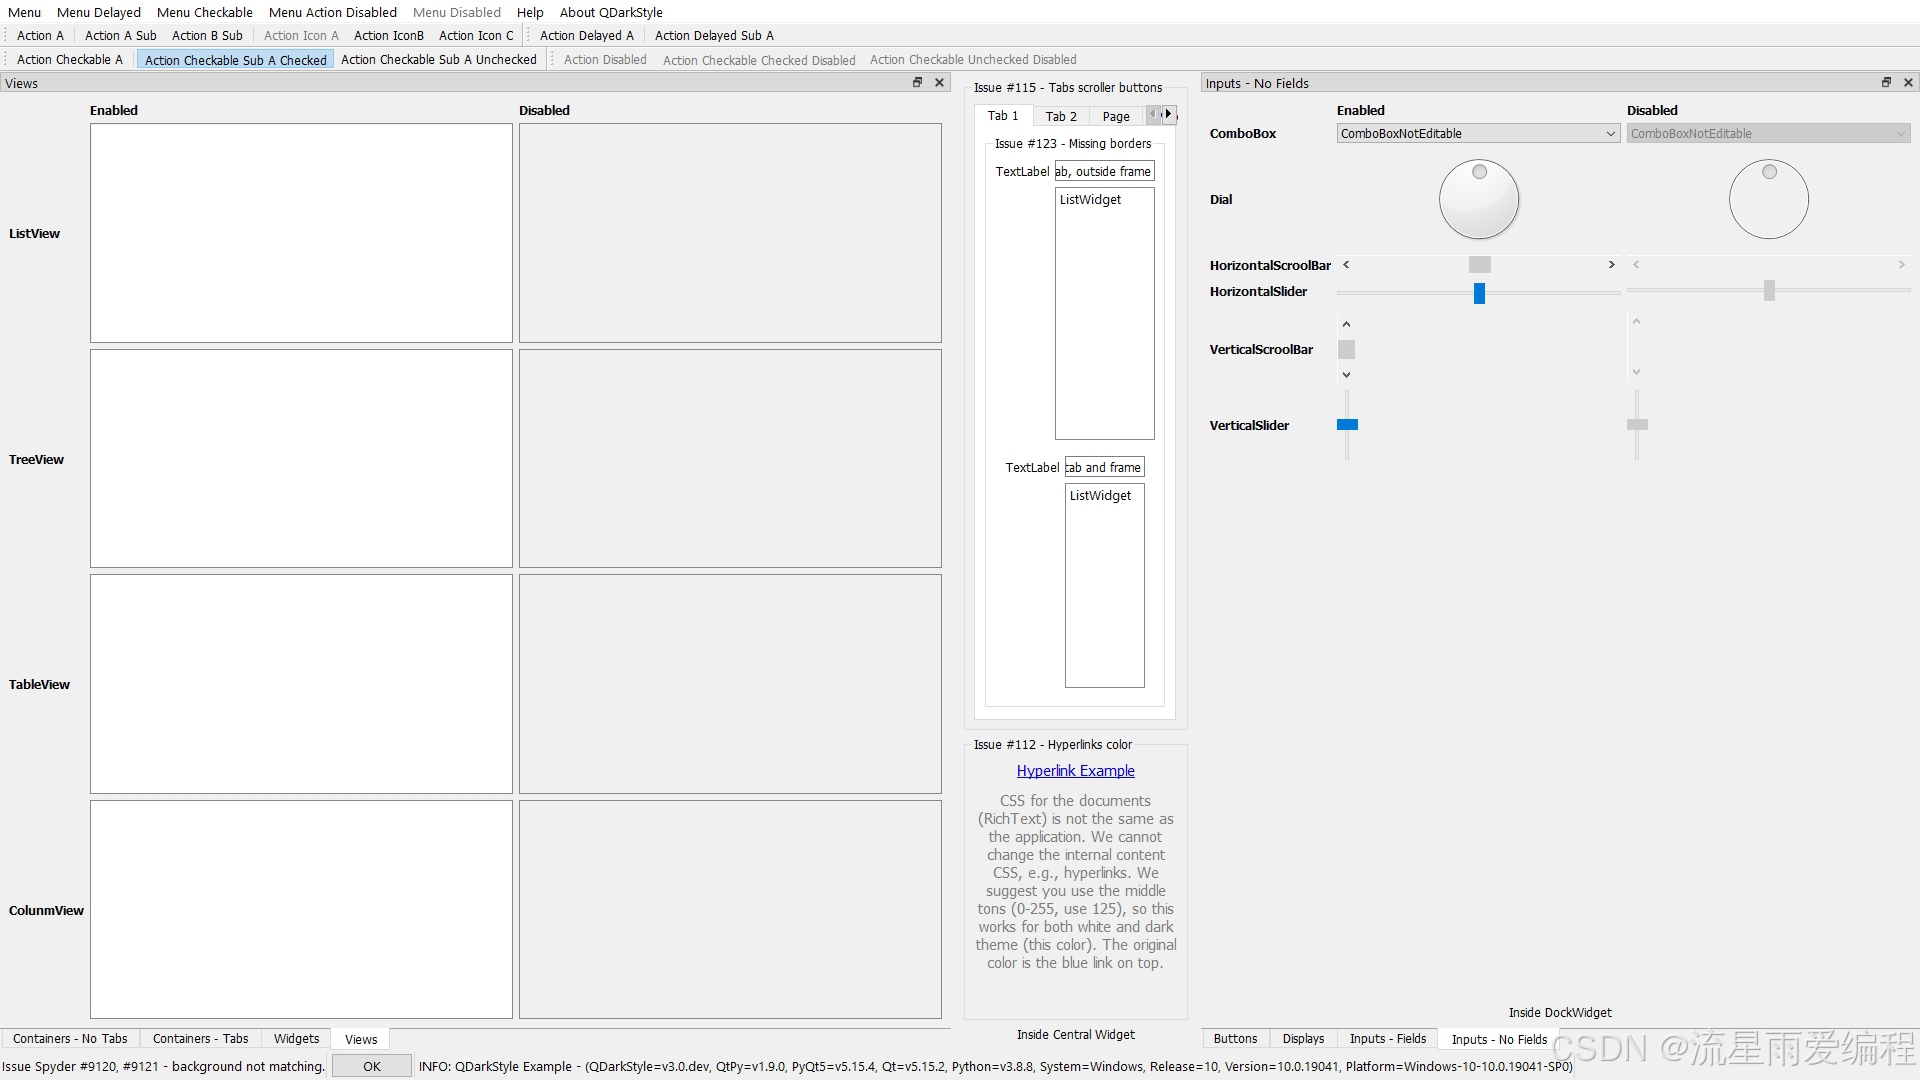This screenshot has height=1080, width=1920.
Task: Open the Hyperlink Example link
Action: 1075,771
